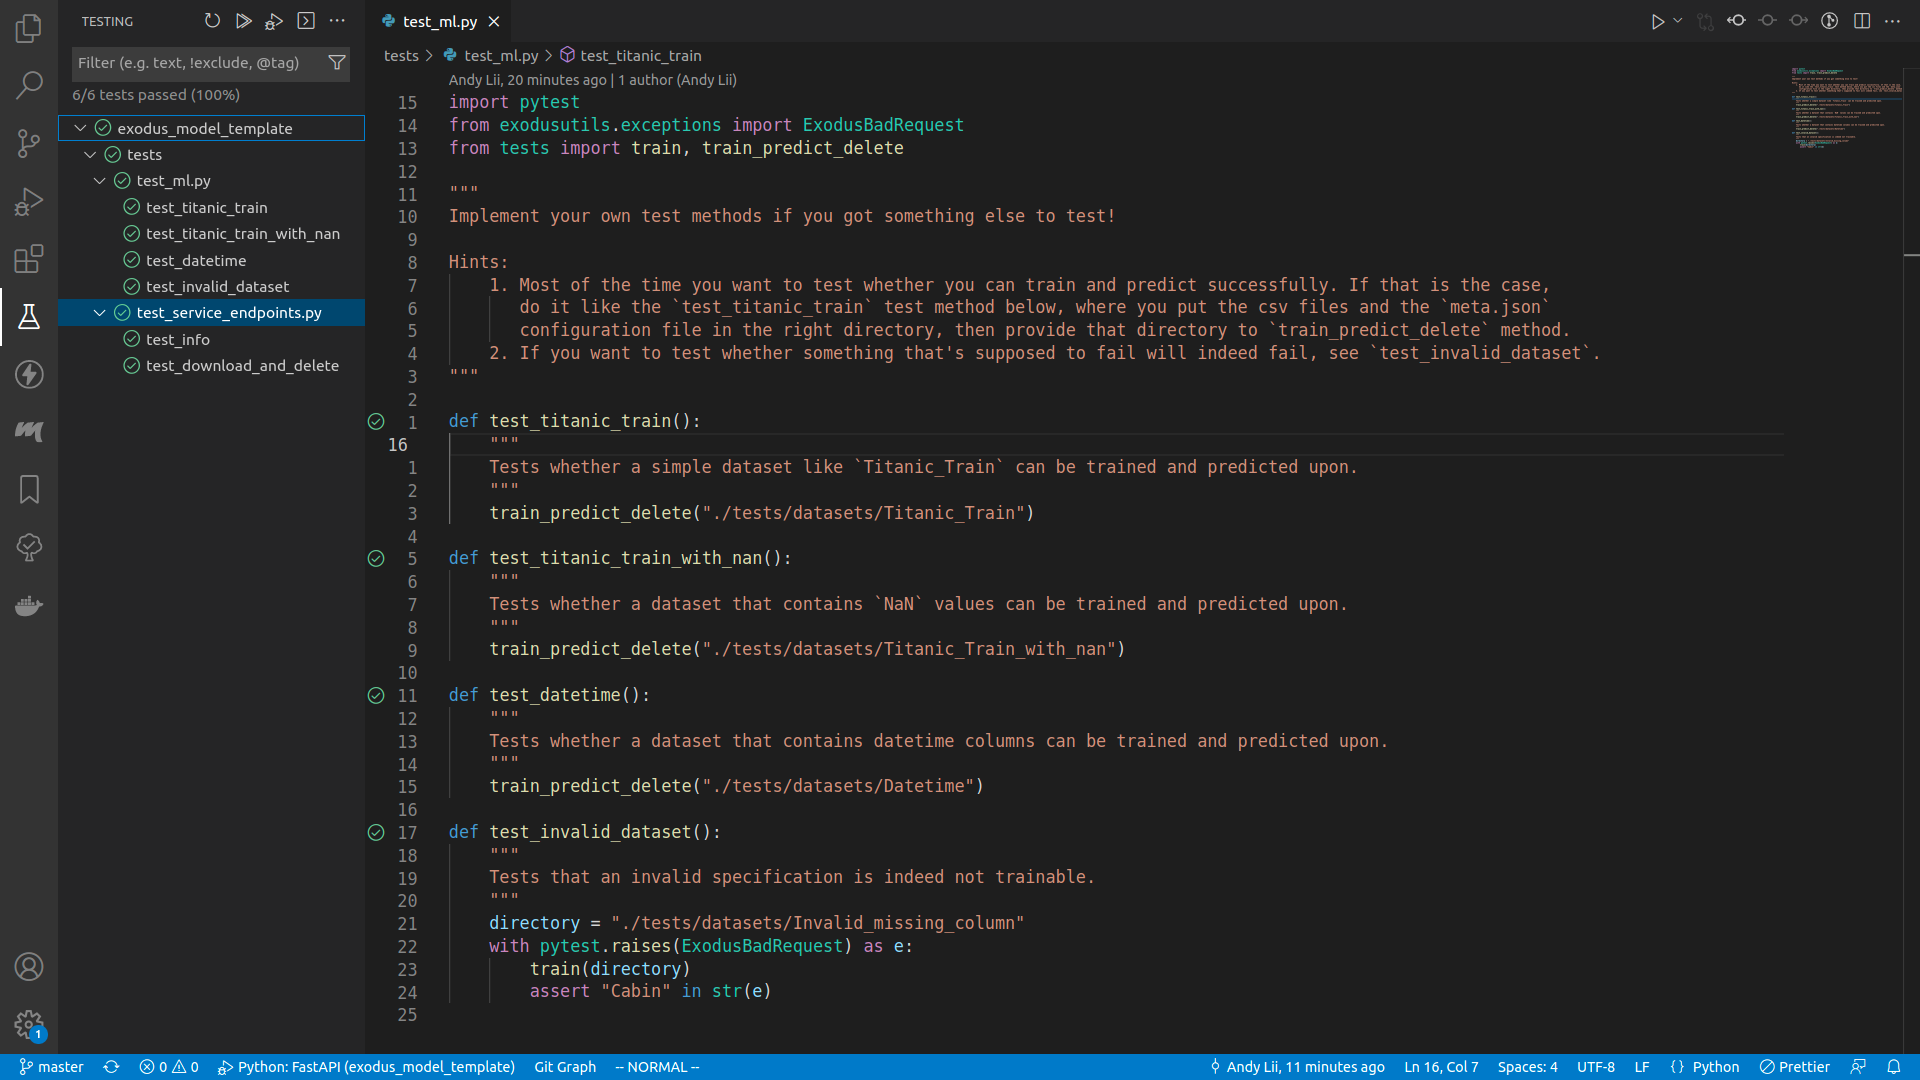Click gutter pass icon for test_invalid_dataset
Viewport: 1920px width, 1080px height.
[376, 833]
